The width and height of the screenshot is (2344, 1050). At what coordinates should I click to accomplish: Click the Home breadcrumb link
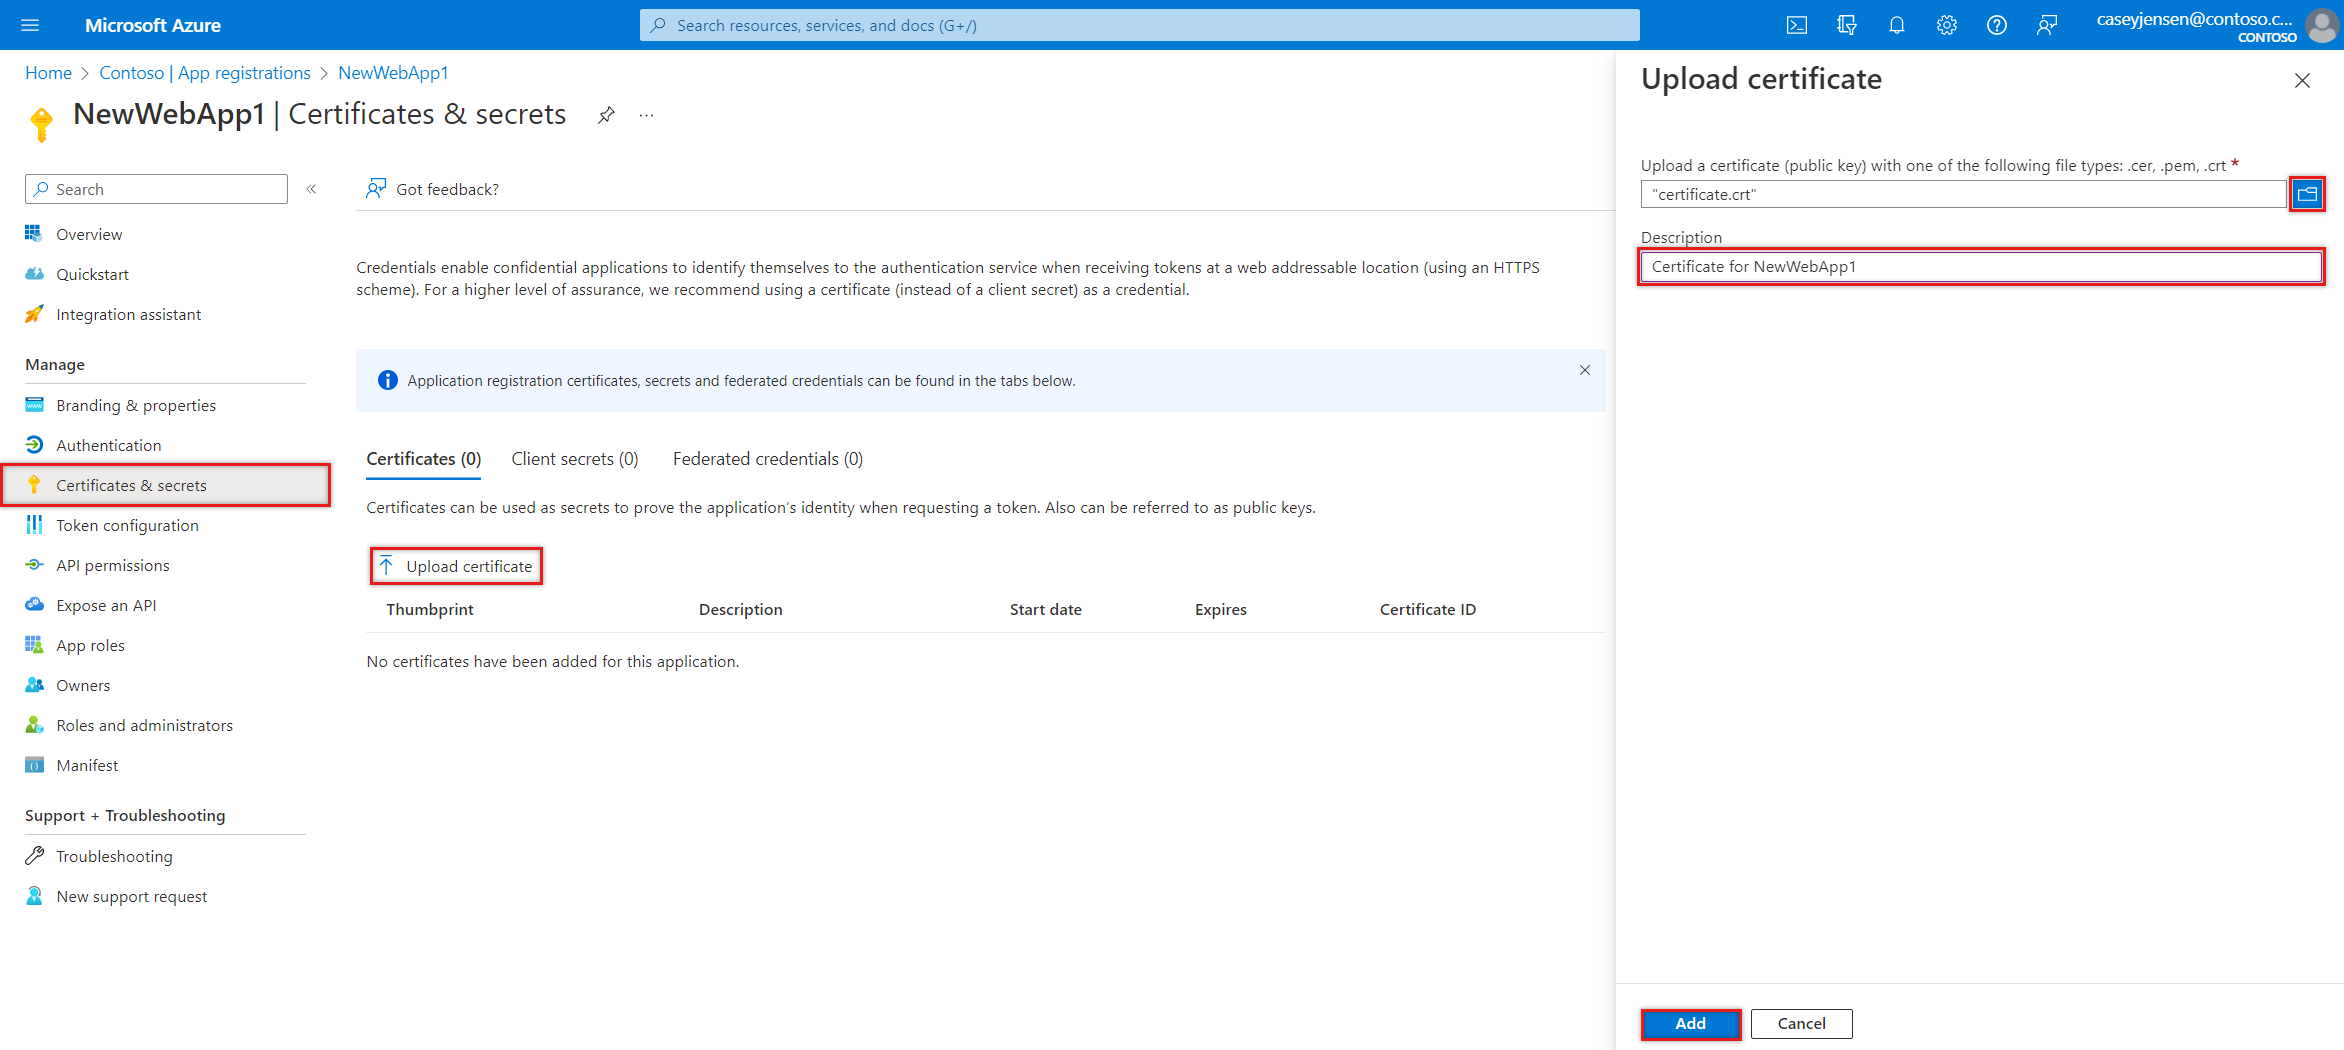tap(48, 73)
